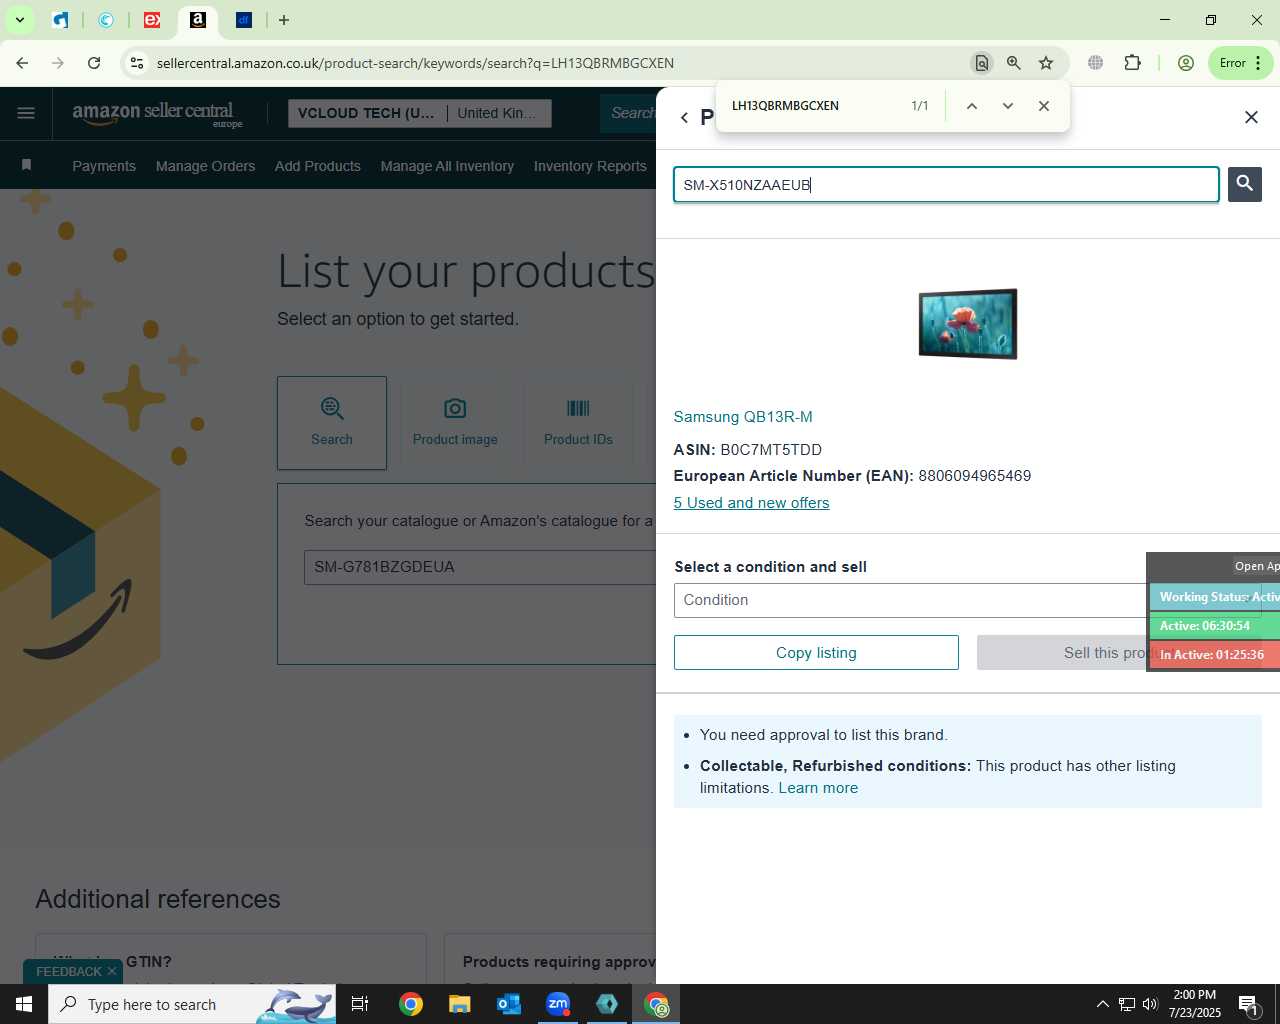The height and width of the screenshot is (1024, 1280).
Task: Click the catalogue search field with SM-G781BZGDEUA
Action: click(x=480, y=567)
